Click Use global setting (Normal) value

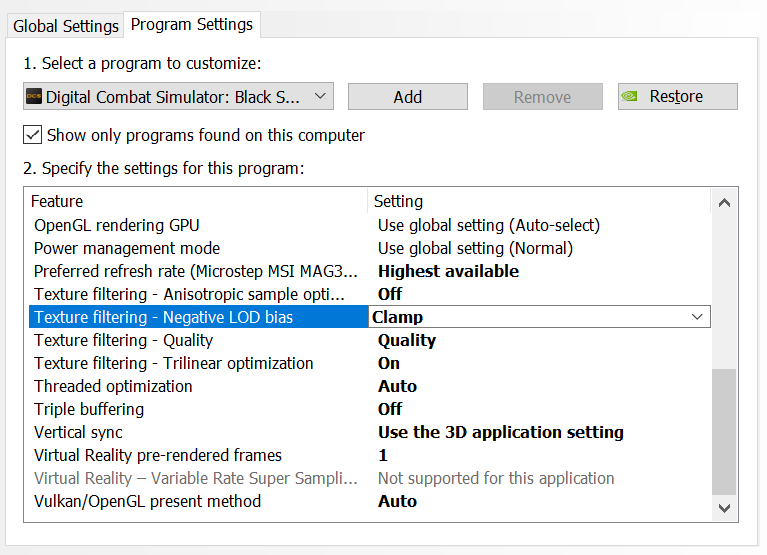point(475,248)
